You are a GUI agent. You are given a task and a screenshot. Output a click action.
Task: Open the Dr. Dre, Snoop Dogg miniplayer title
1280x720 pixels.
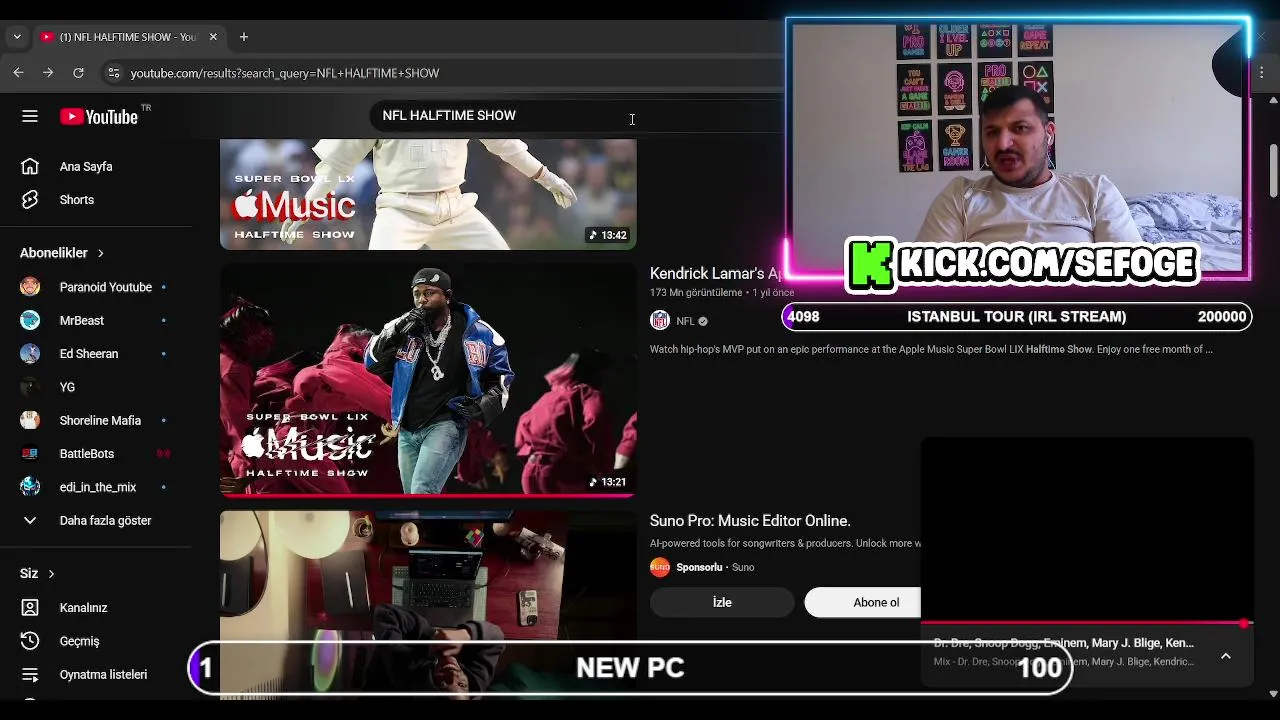1064,643
